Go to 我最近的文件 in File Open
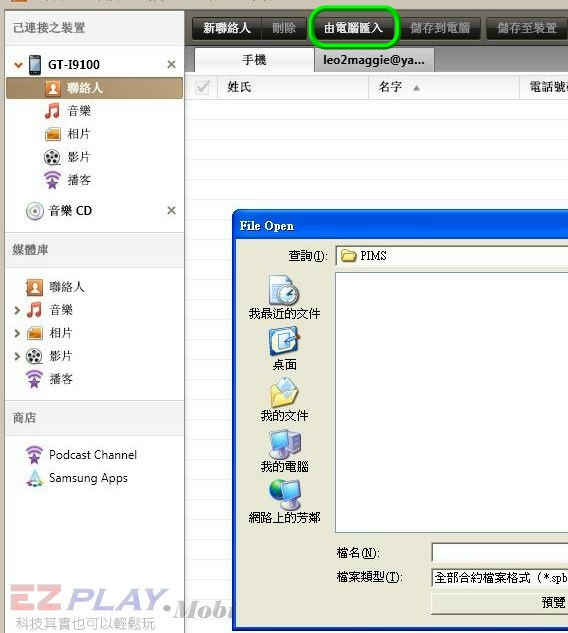This screenshot has height=633, width=568. tap(284, 298)
